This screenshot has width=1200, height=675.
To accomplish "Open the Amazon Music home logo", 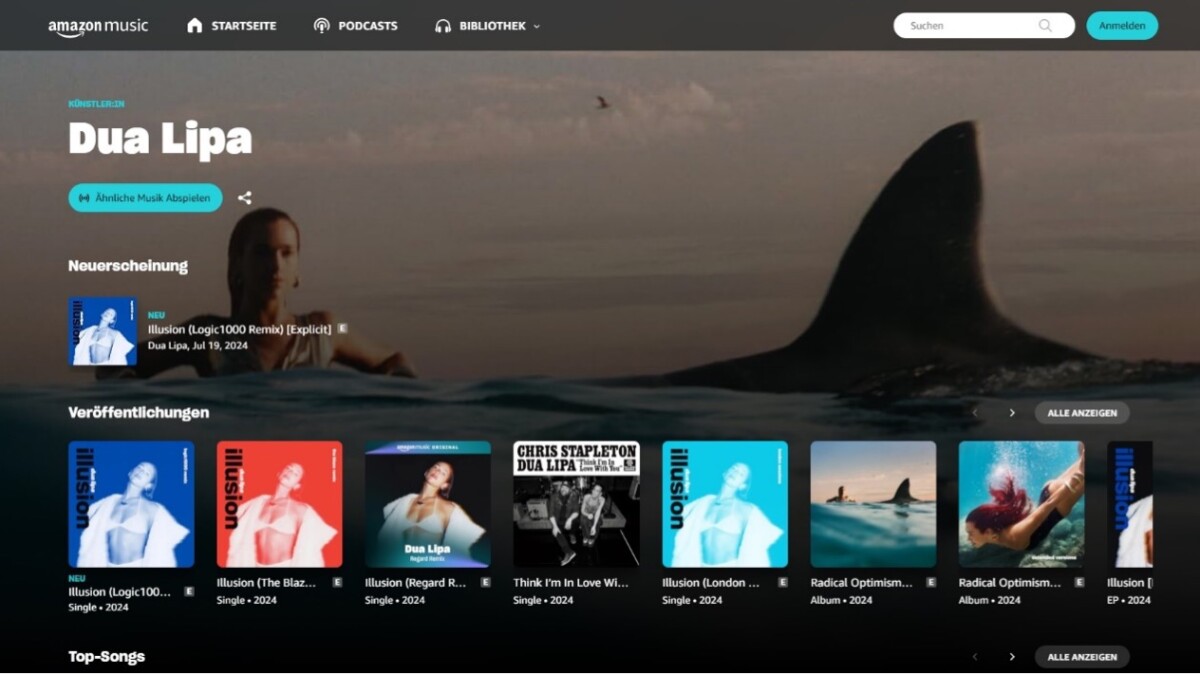I will point(97,25).
